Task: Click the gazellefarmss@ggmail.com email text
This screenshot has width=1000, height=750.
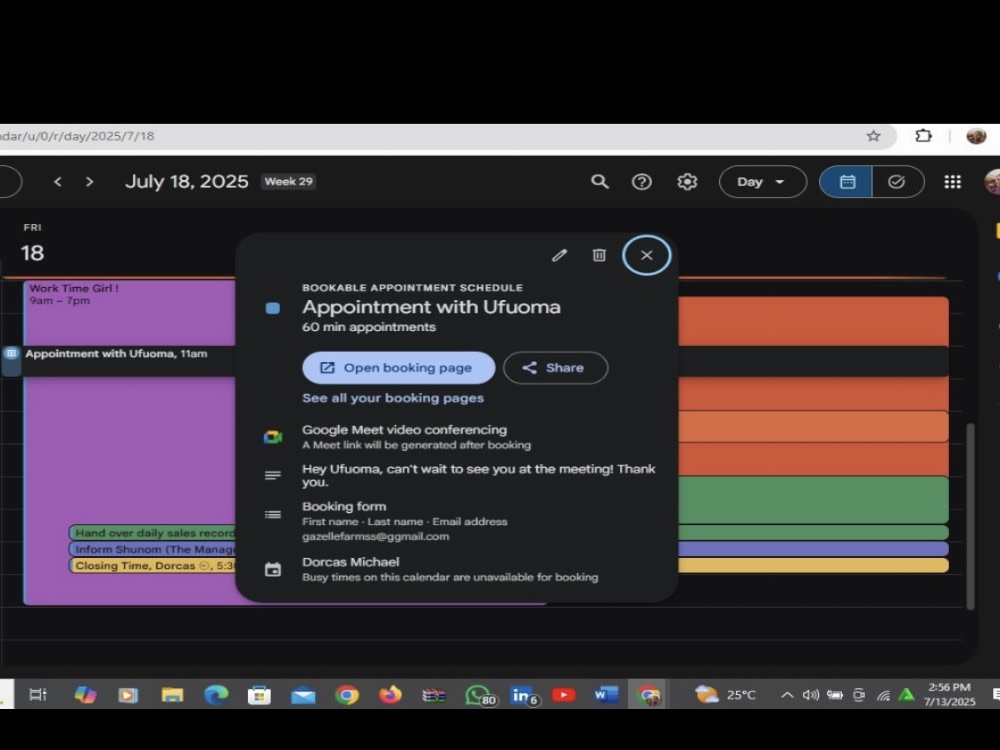Action: (x=376, y=537)
